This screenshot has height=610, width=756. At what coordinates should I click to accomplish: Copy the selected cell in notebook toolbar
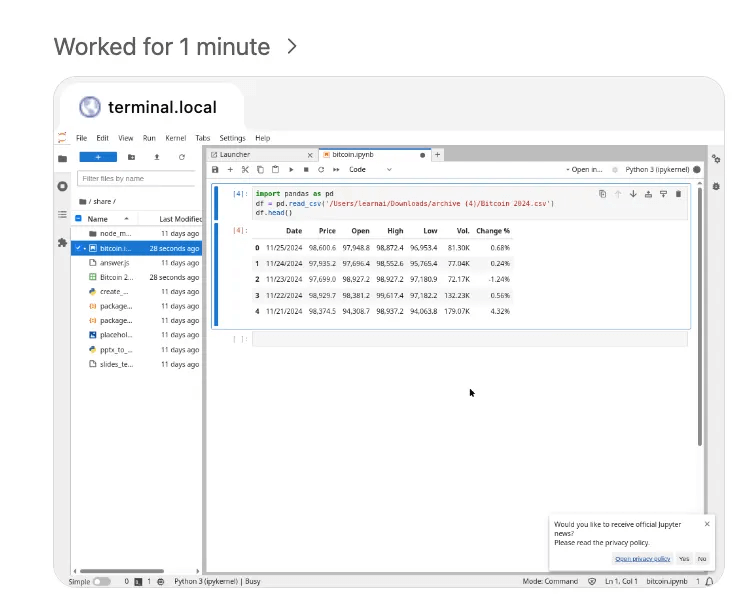click(x=260, y=170)
